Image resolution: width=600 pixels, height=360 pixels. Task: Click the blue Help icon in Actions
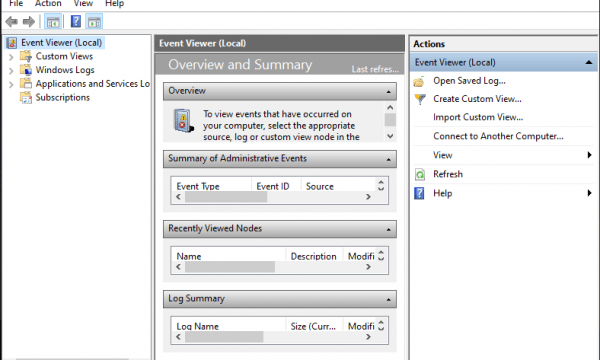(x=419, y=193)
